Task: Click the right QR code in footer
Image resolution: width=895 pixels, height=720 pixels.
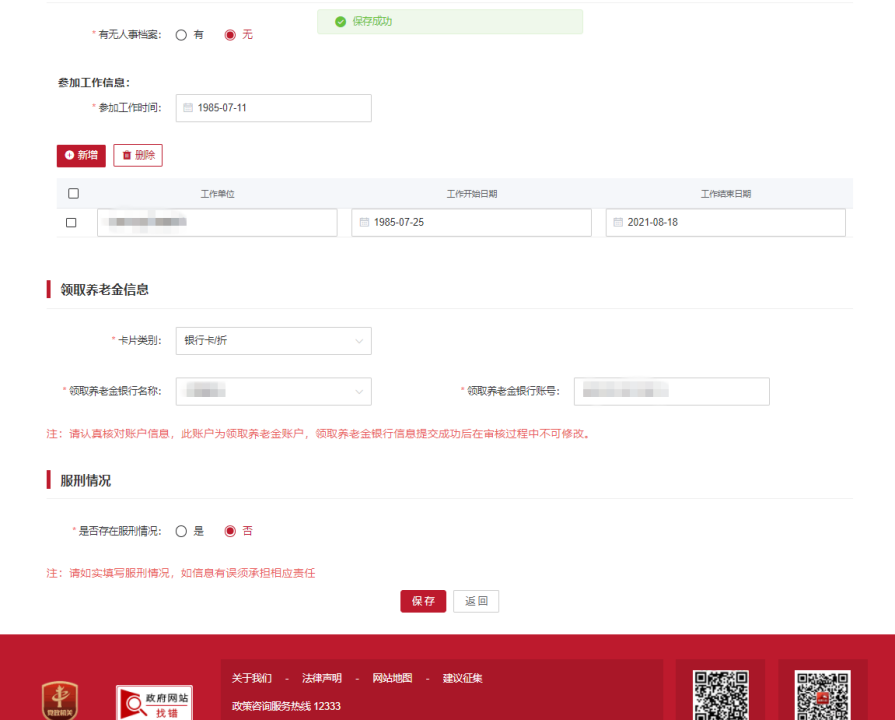Action: click(823, 695)
